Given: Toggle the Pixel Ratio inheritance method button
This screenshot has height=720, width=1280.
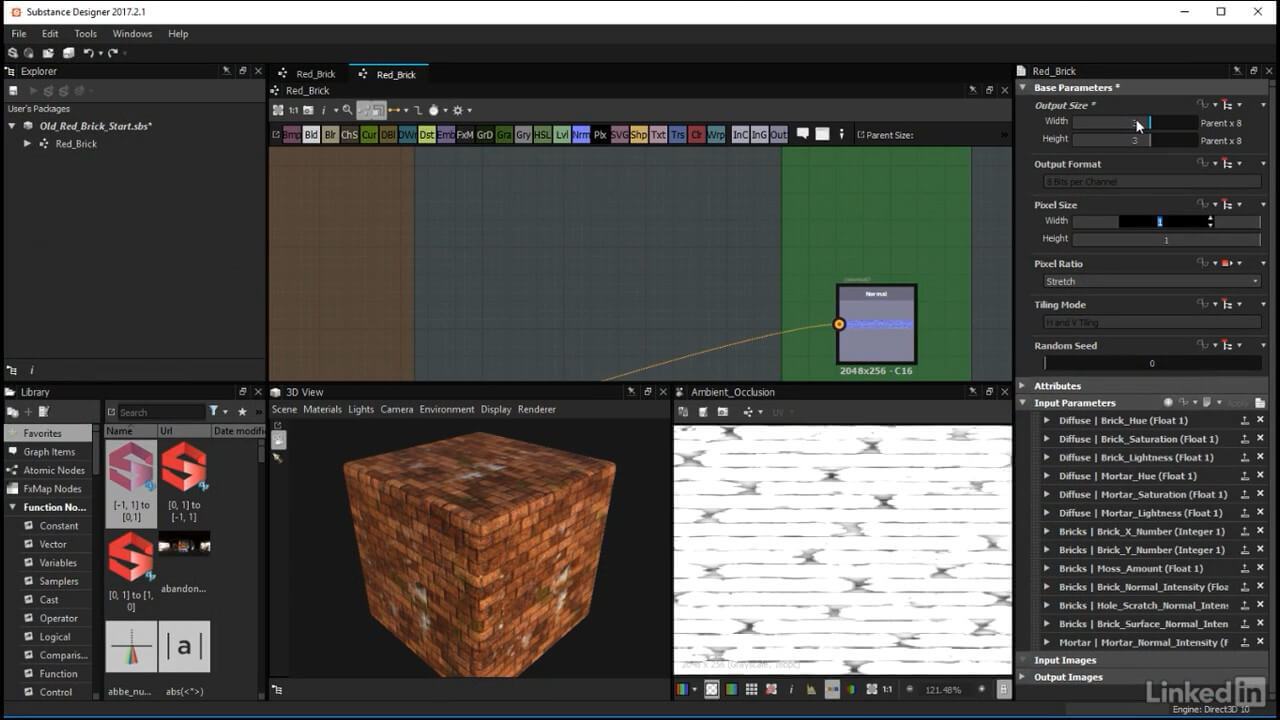Looking at the screenshot, I should click(x=1227, y=263).
